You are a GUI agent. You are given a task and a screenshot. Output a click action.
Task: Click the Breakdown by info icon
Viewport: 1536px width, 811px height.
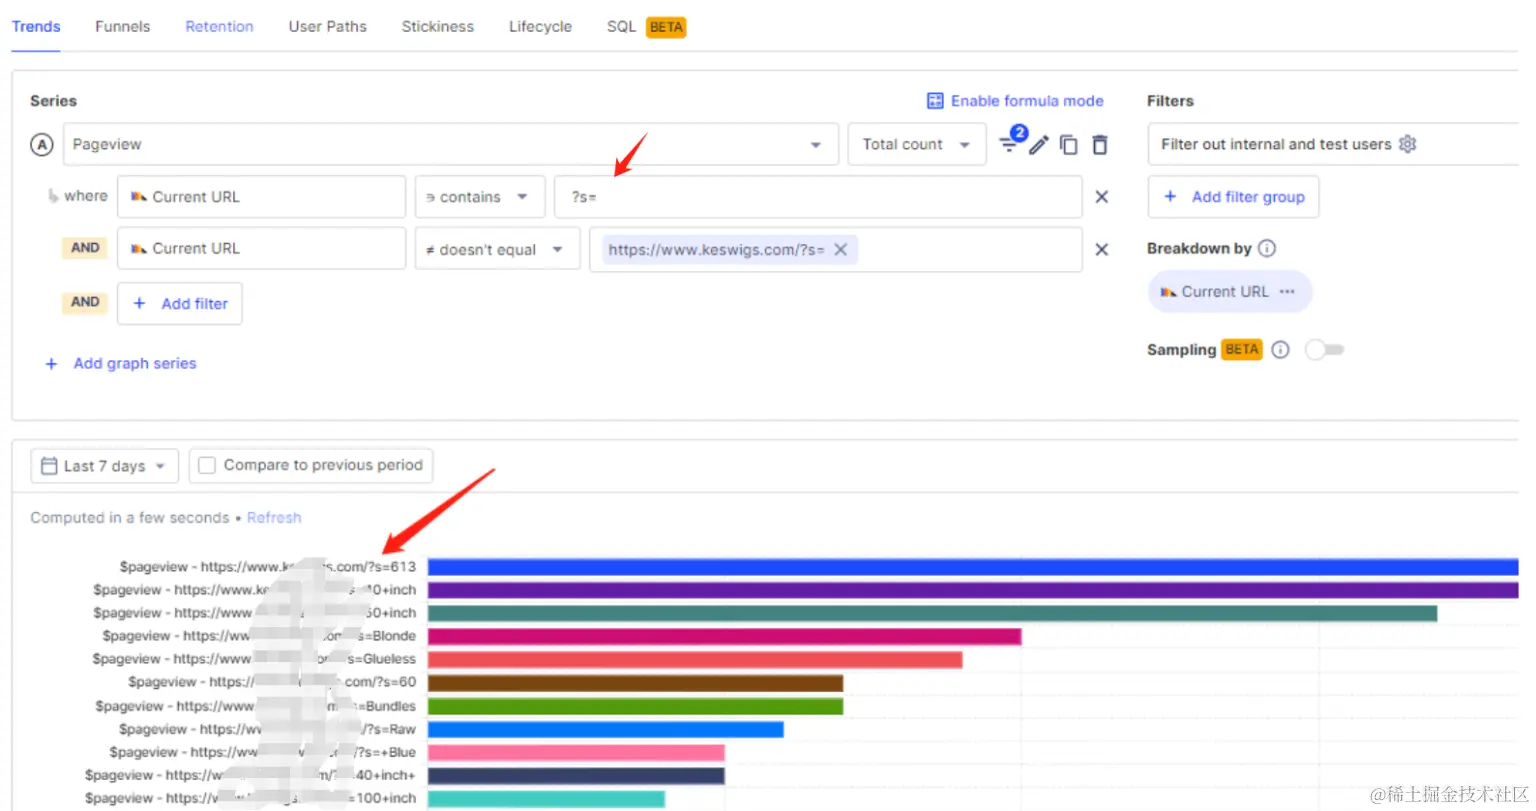pyautogui.click(x=1267, y=248)
